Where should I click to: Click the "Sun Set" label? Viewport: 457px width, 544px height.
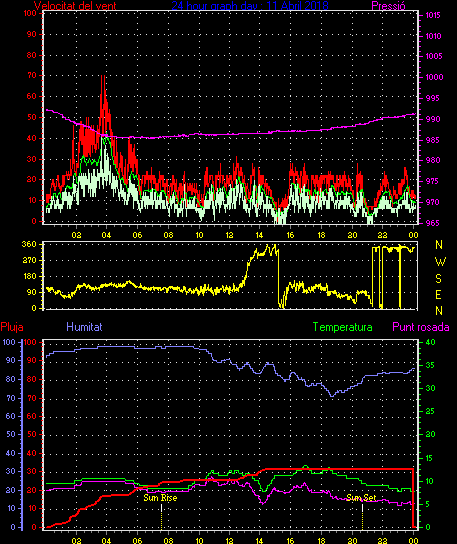[361, 498]
